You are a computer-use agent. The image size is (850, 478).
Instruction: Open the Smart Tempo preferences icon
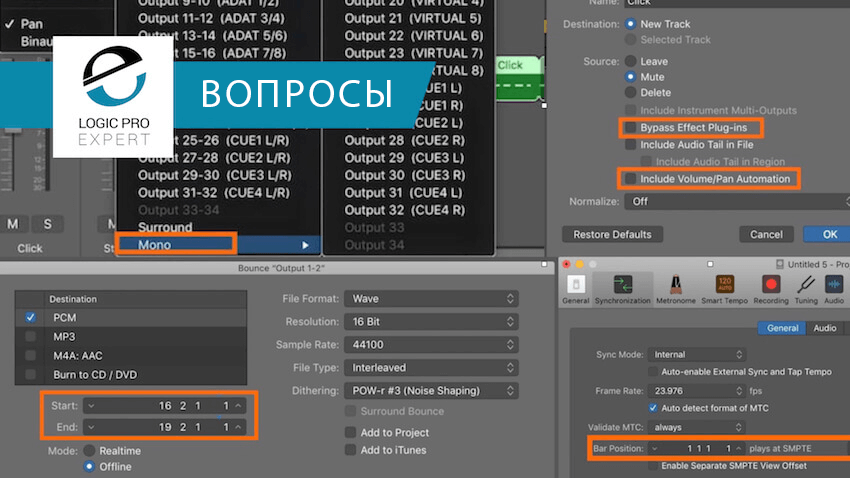724,289
